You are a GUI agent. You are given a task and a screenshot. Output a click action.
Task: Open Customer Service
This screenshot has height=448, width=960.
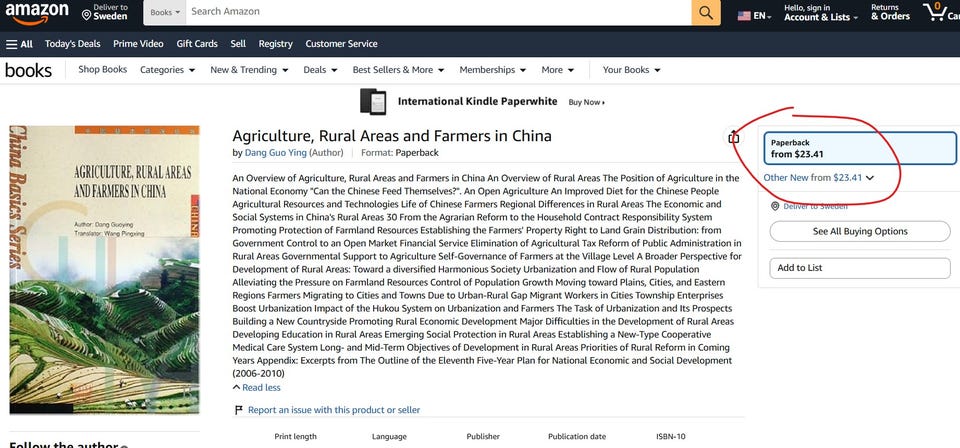[x=342, y=44]
